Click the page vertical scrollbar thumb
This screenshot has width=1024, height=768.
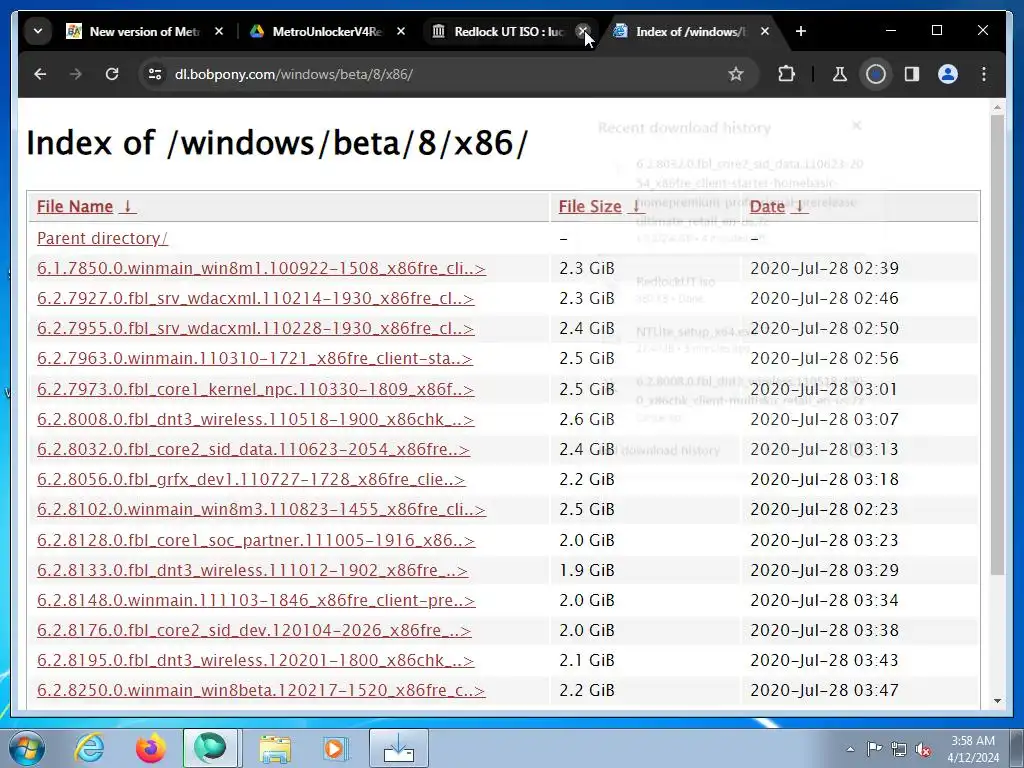click(997, 345)
